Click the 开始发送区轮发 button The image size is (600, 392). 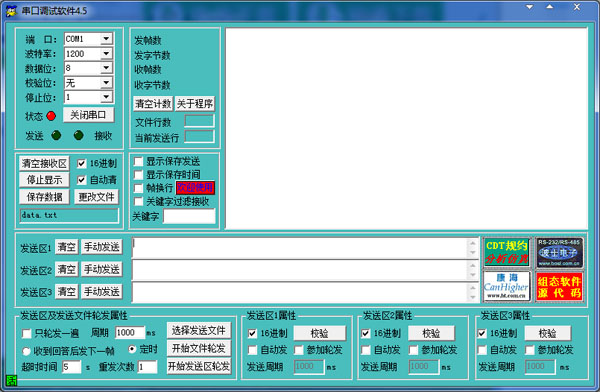199,366
